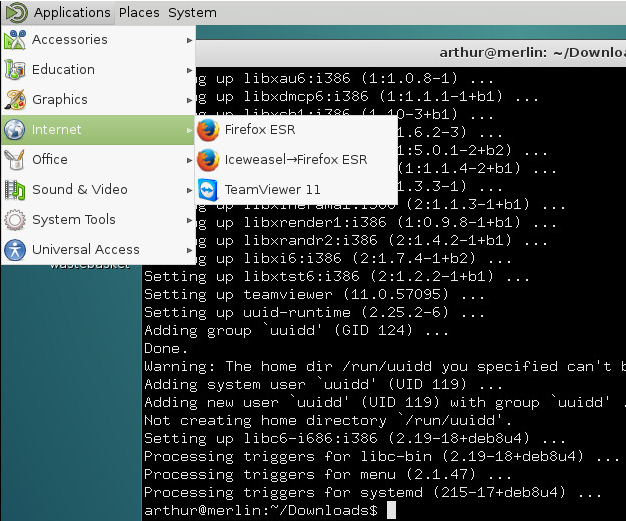Click 'up libxdmcp6:i386' terminal line
The image size is (626, 521).
point(368,96)
